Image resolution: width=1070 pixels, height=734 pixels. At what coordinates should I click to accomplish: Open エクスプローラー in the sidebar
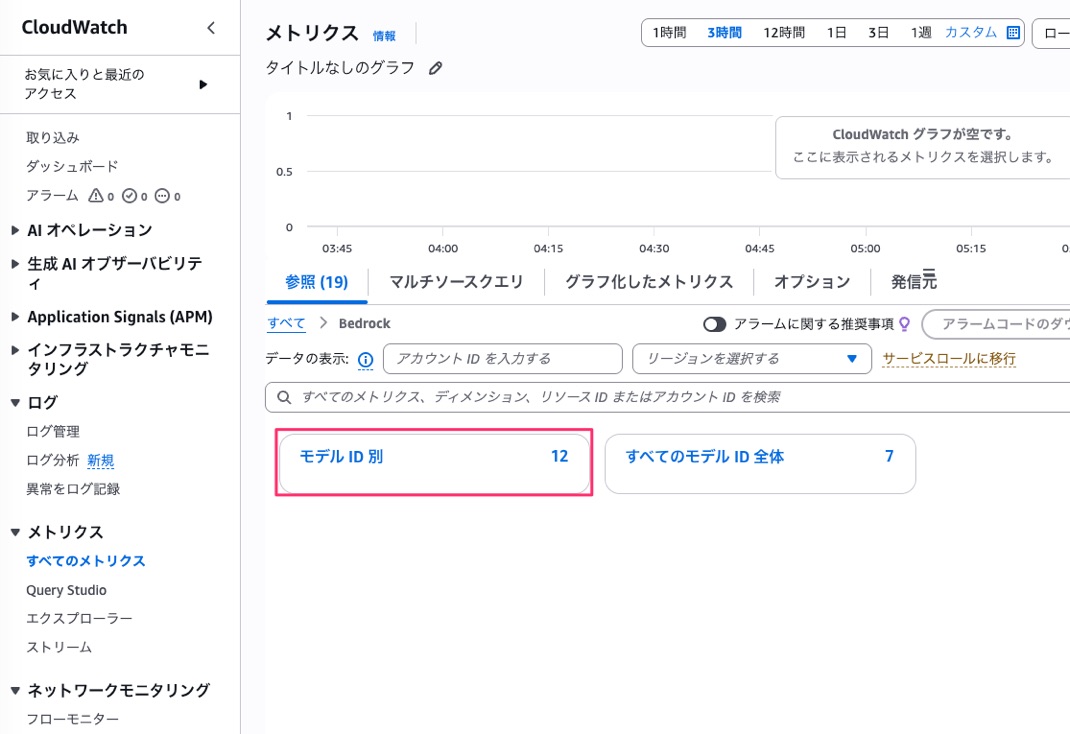79,619
